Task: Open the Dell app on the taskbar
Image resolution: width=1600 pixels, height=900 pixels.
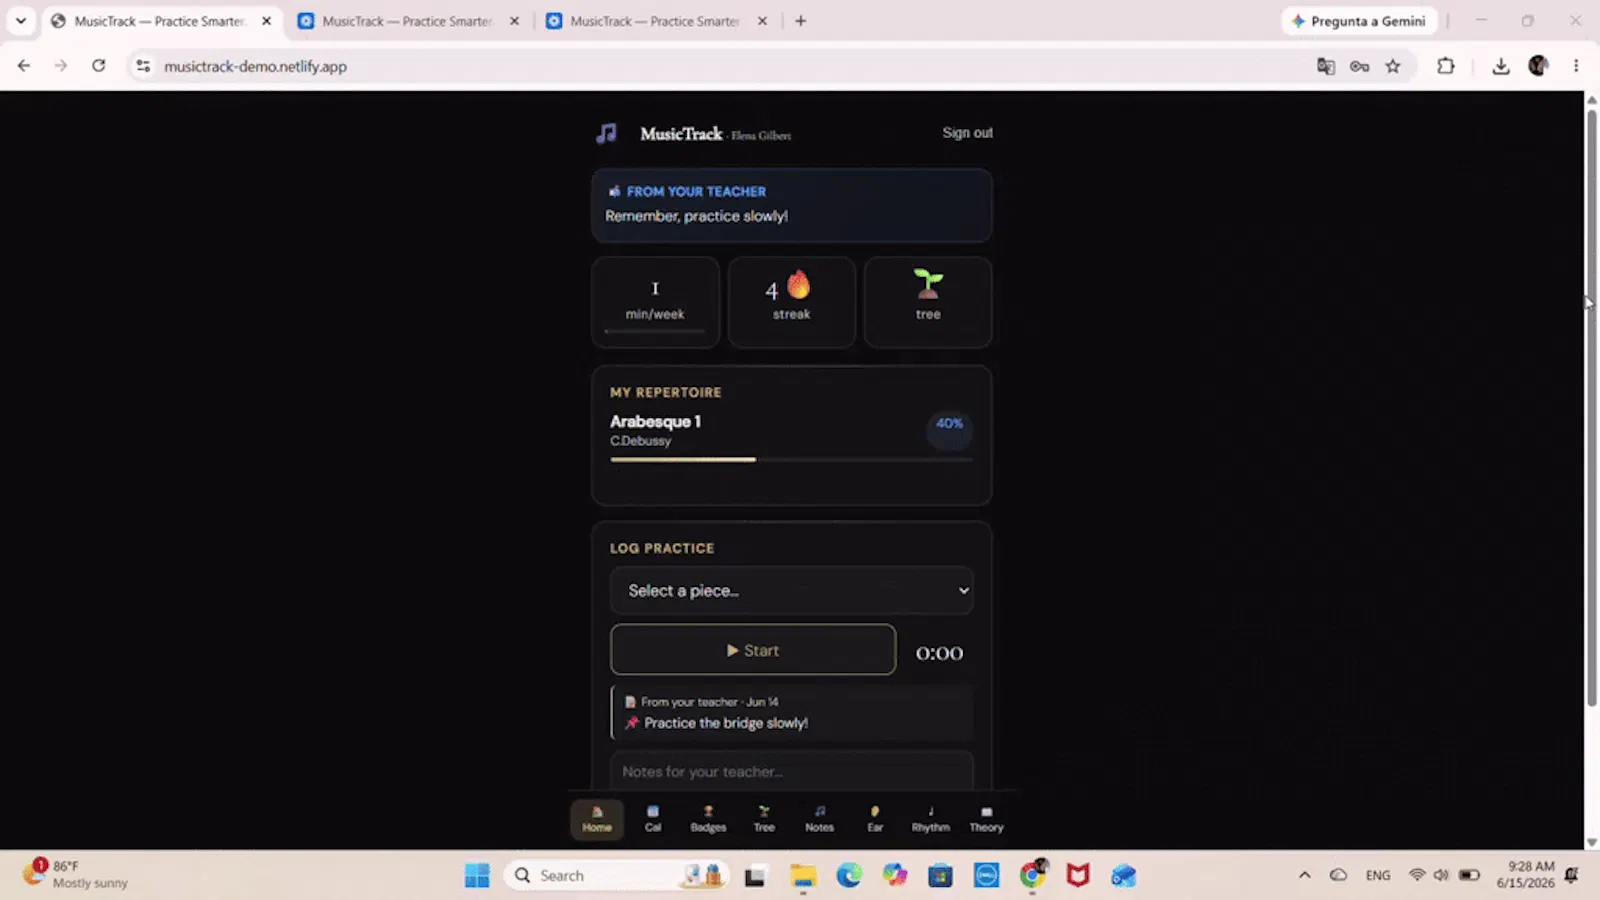Action: pyautogui.click(x=986, y=876)
